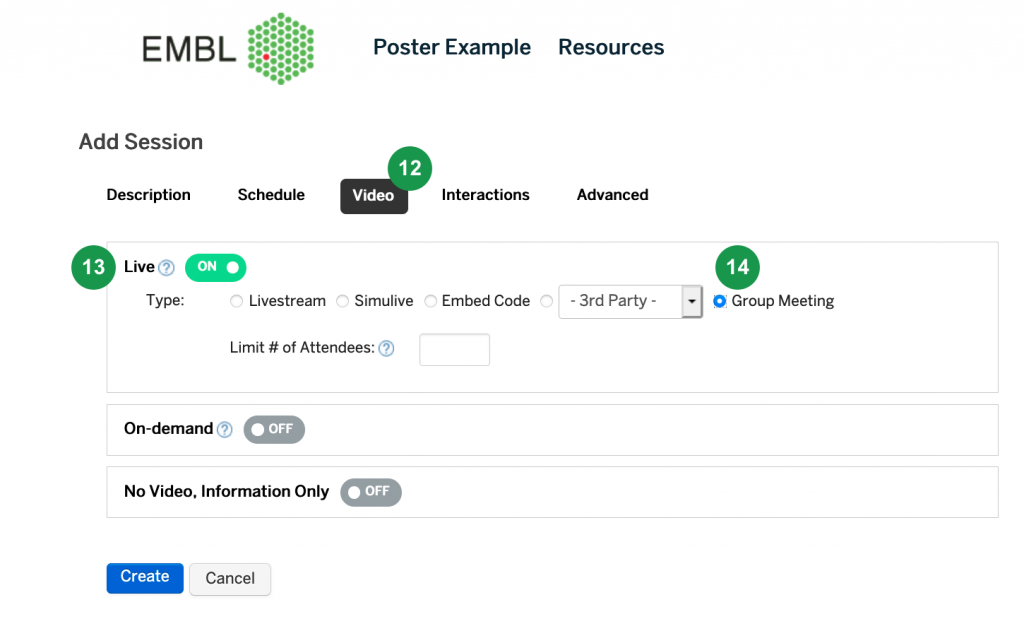Click the green step 13 badge
Image resolution: width=1024 pixels, height=636 pixels.
[93, 267]
